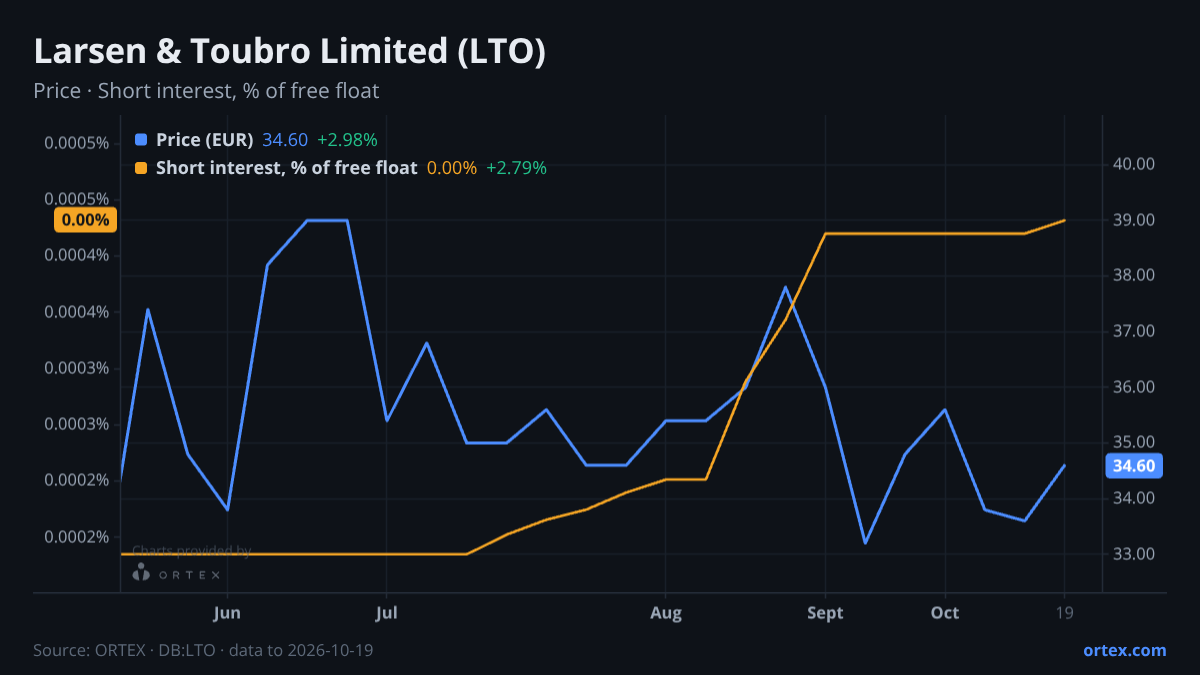Click the Aug label on the time axis
The height and width of the screenshot is (675, 1200).
pos(666,613)
